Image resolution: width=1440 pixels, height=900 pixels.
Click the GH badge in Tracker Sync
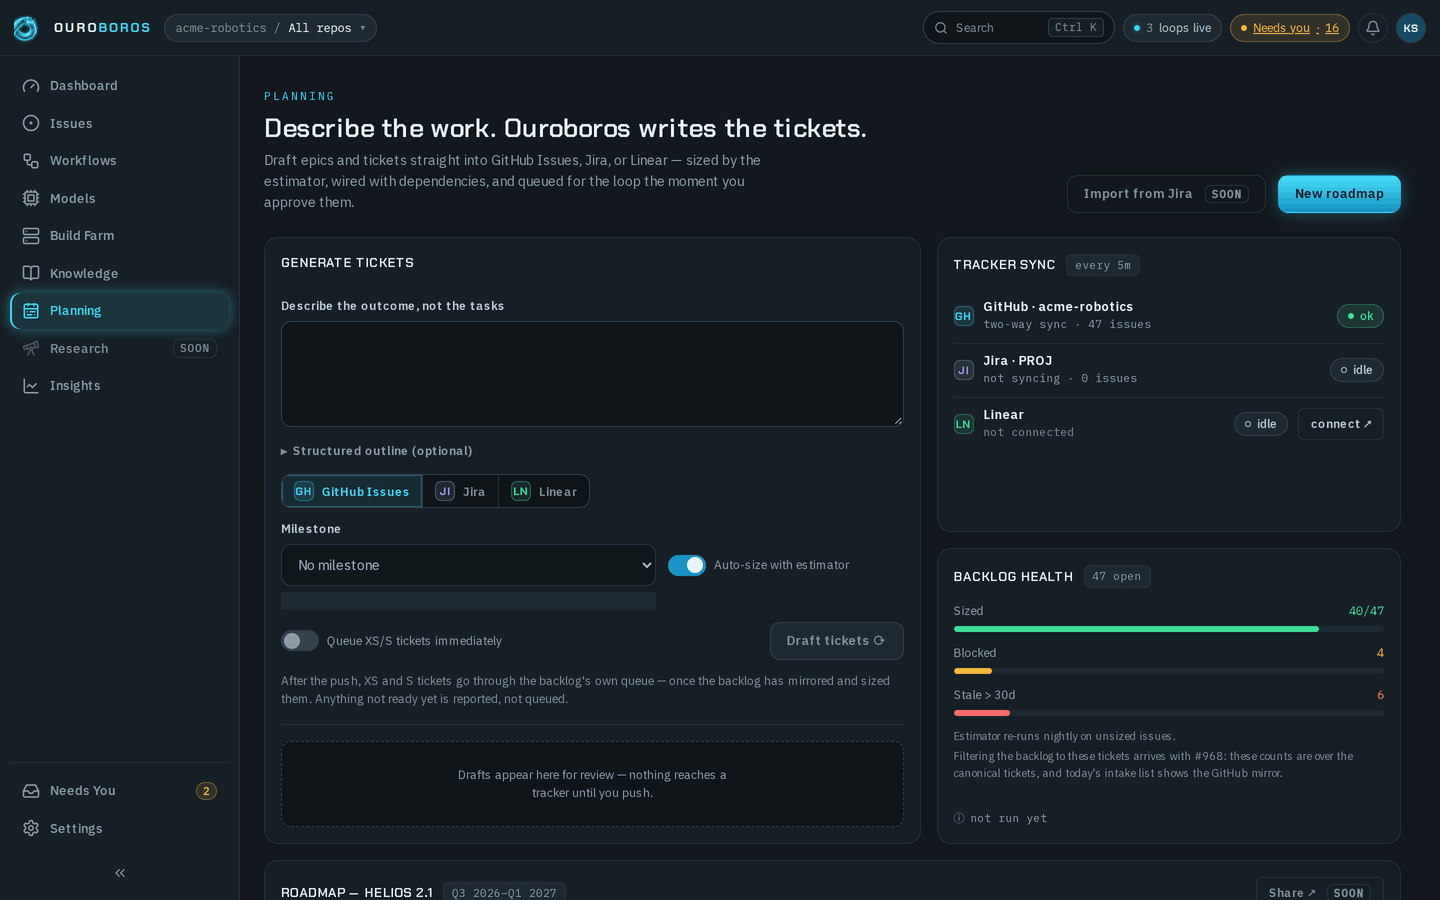(x=963, y=316)
